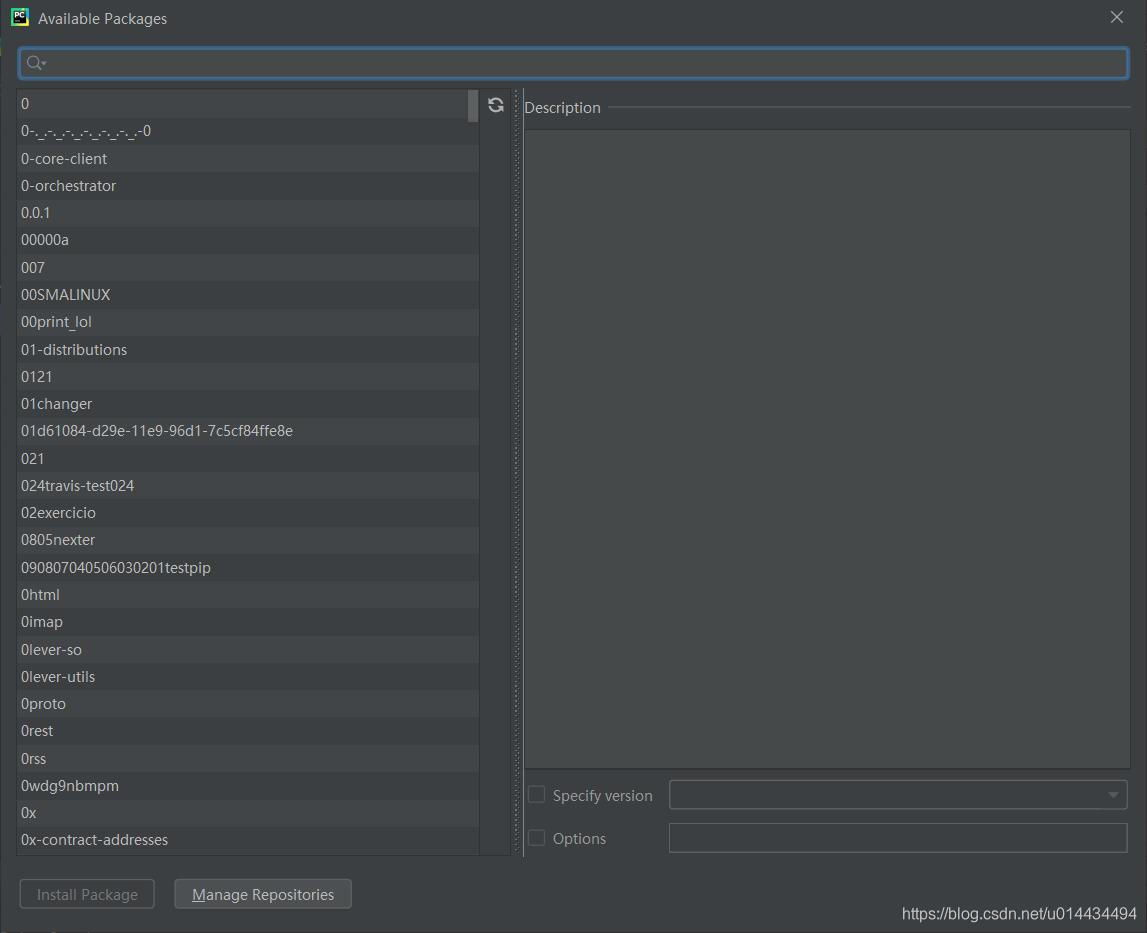Select the 0wdg9nbmpm package
The image size is (1147, 933).
point(248,786)
